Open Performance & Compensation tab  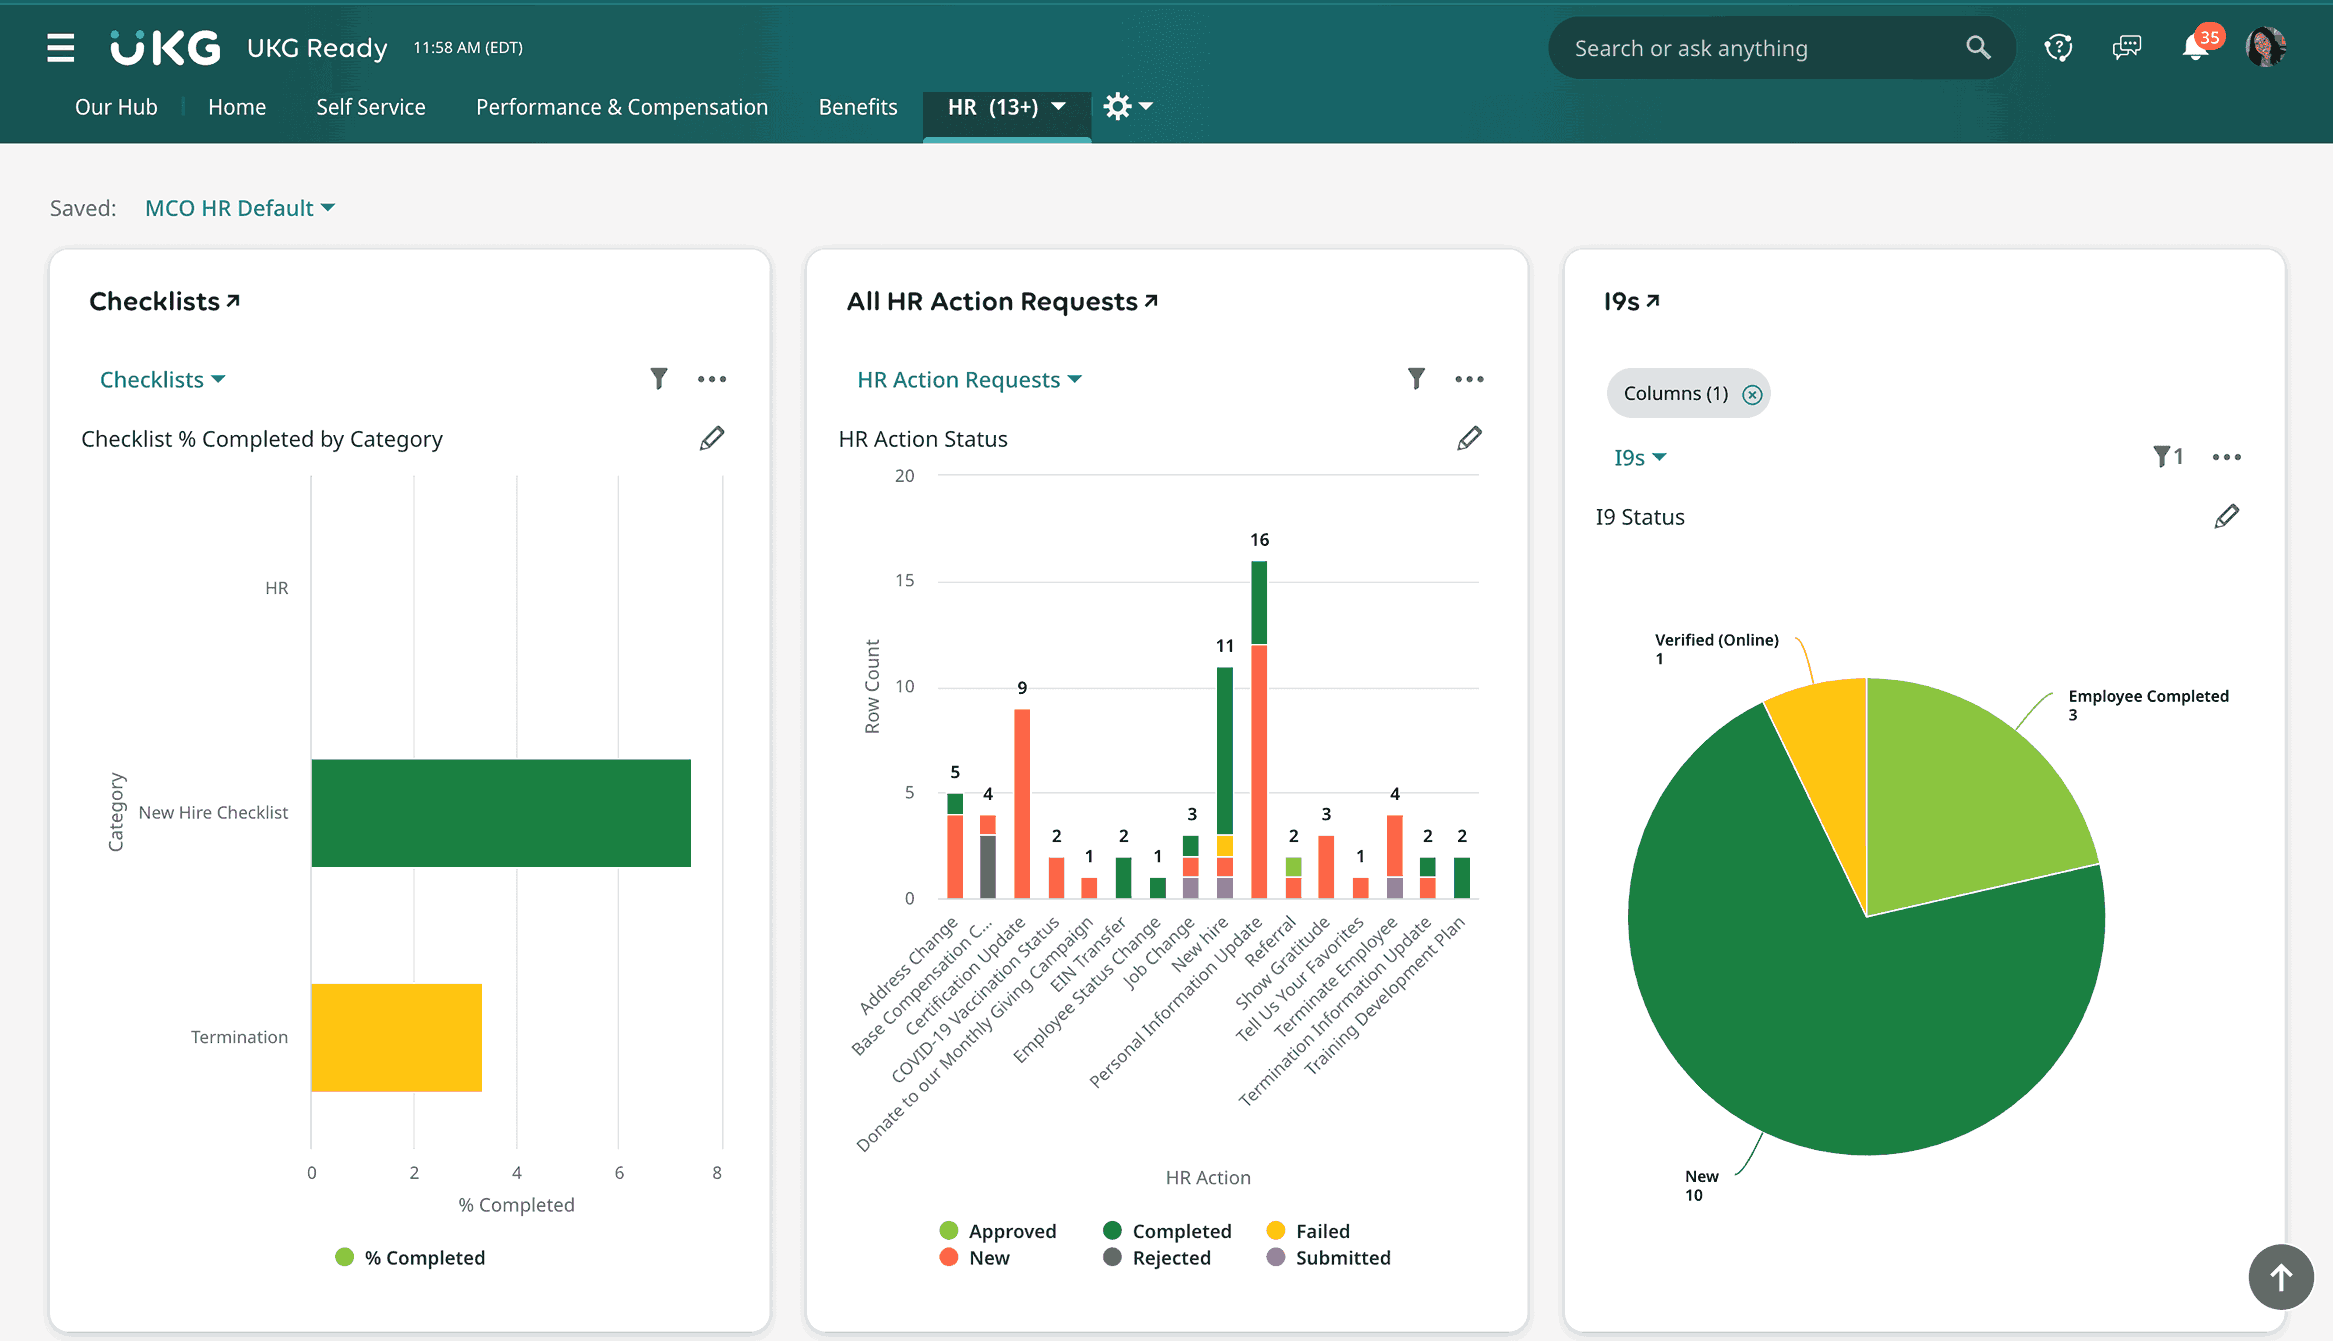621,107
